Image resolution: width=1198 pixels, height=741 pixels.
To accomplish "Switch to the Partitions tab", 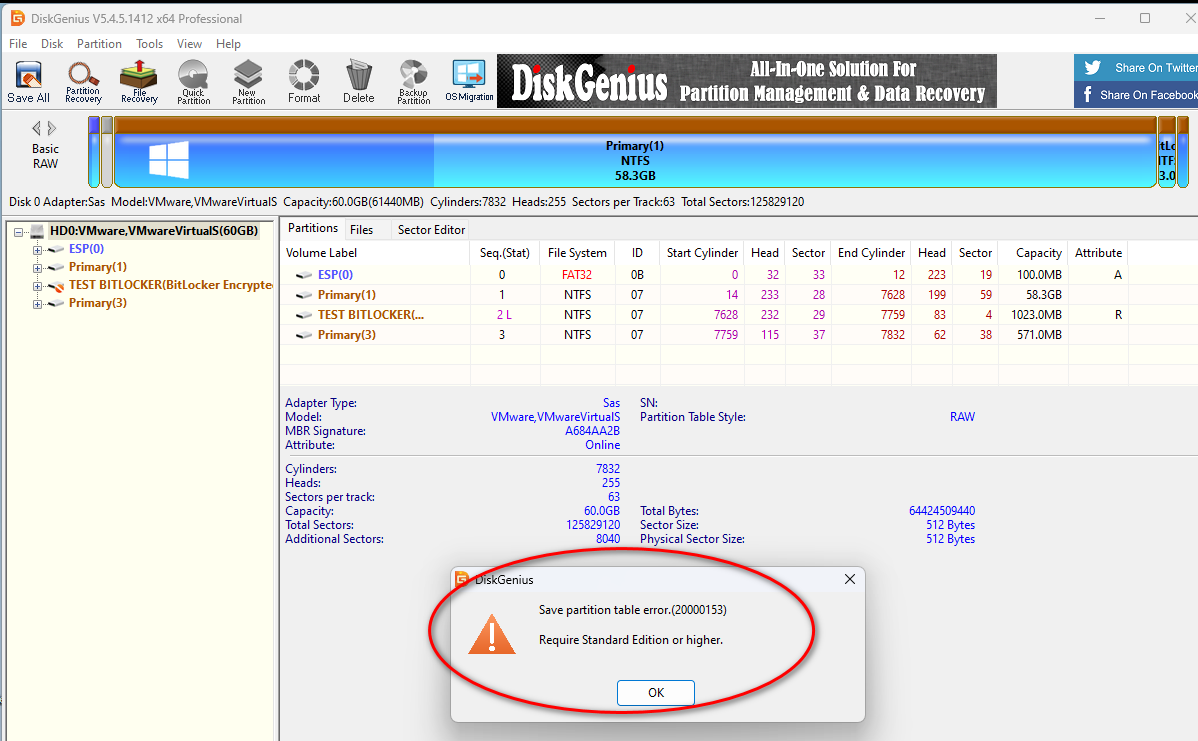I will click(312, 228).
